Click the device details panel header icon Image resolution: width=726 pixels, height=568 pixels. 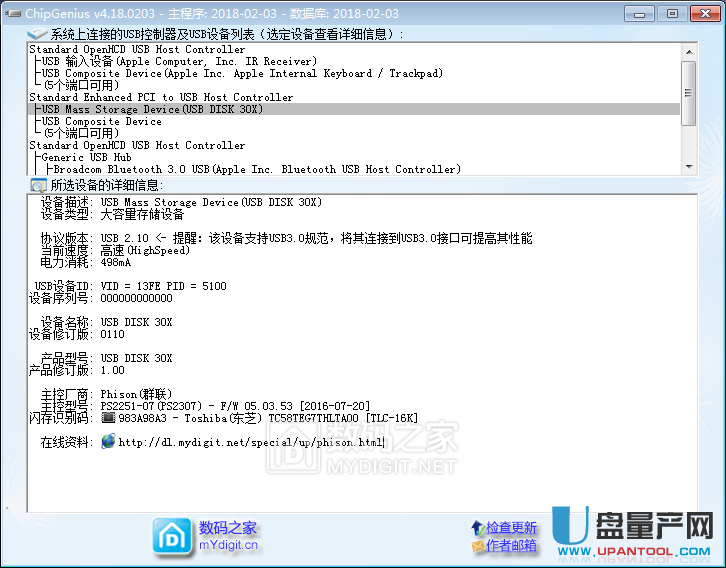[x=38, y=185]
